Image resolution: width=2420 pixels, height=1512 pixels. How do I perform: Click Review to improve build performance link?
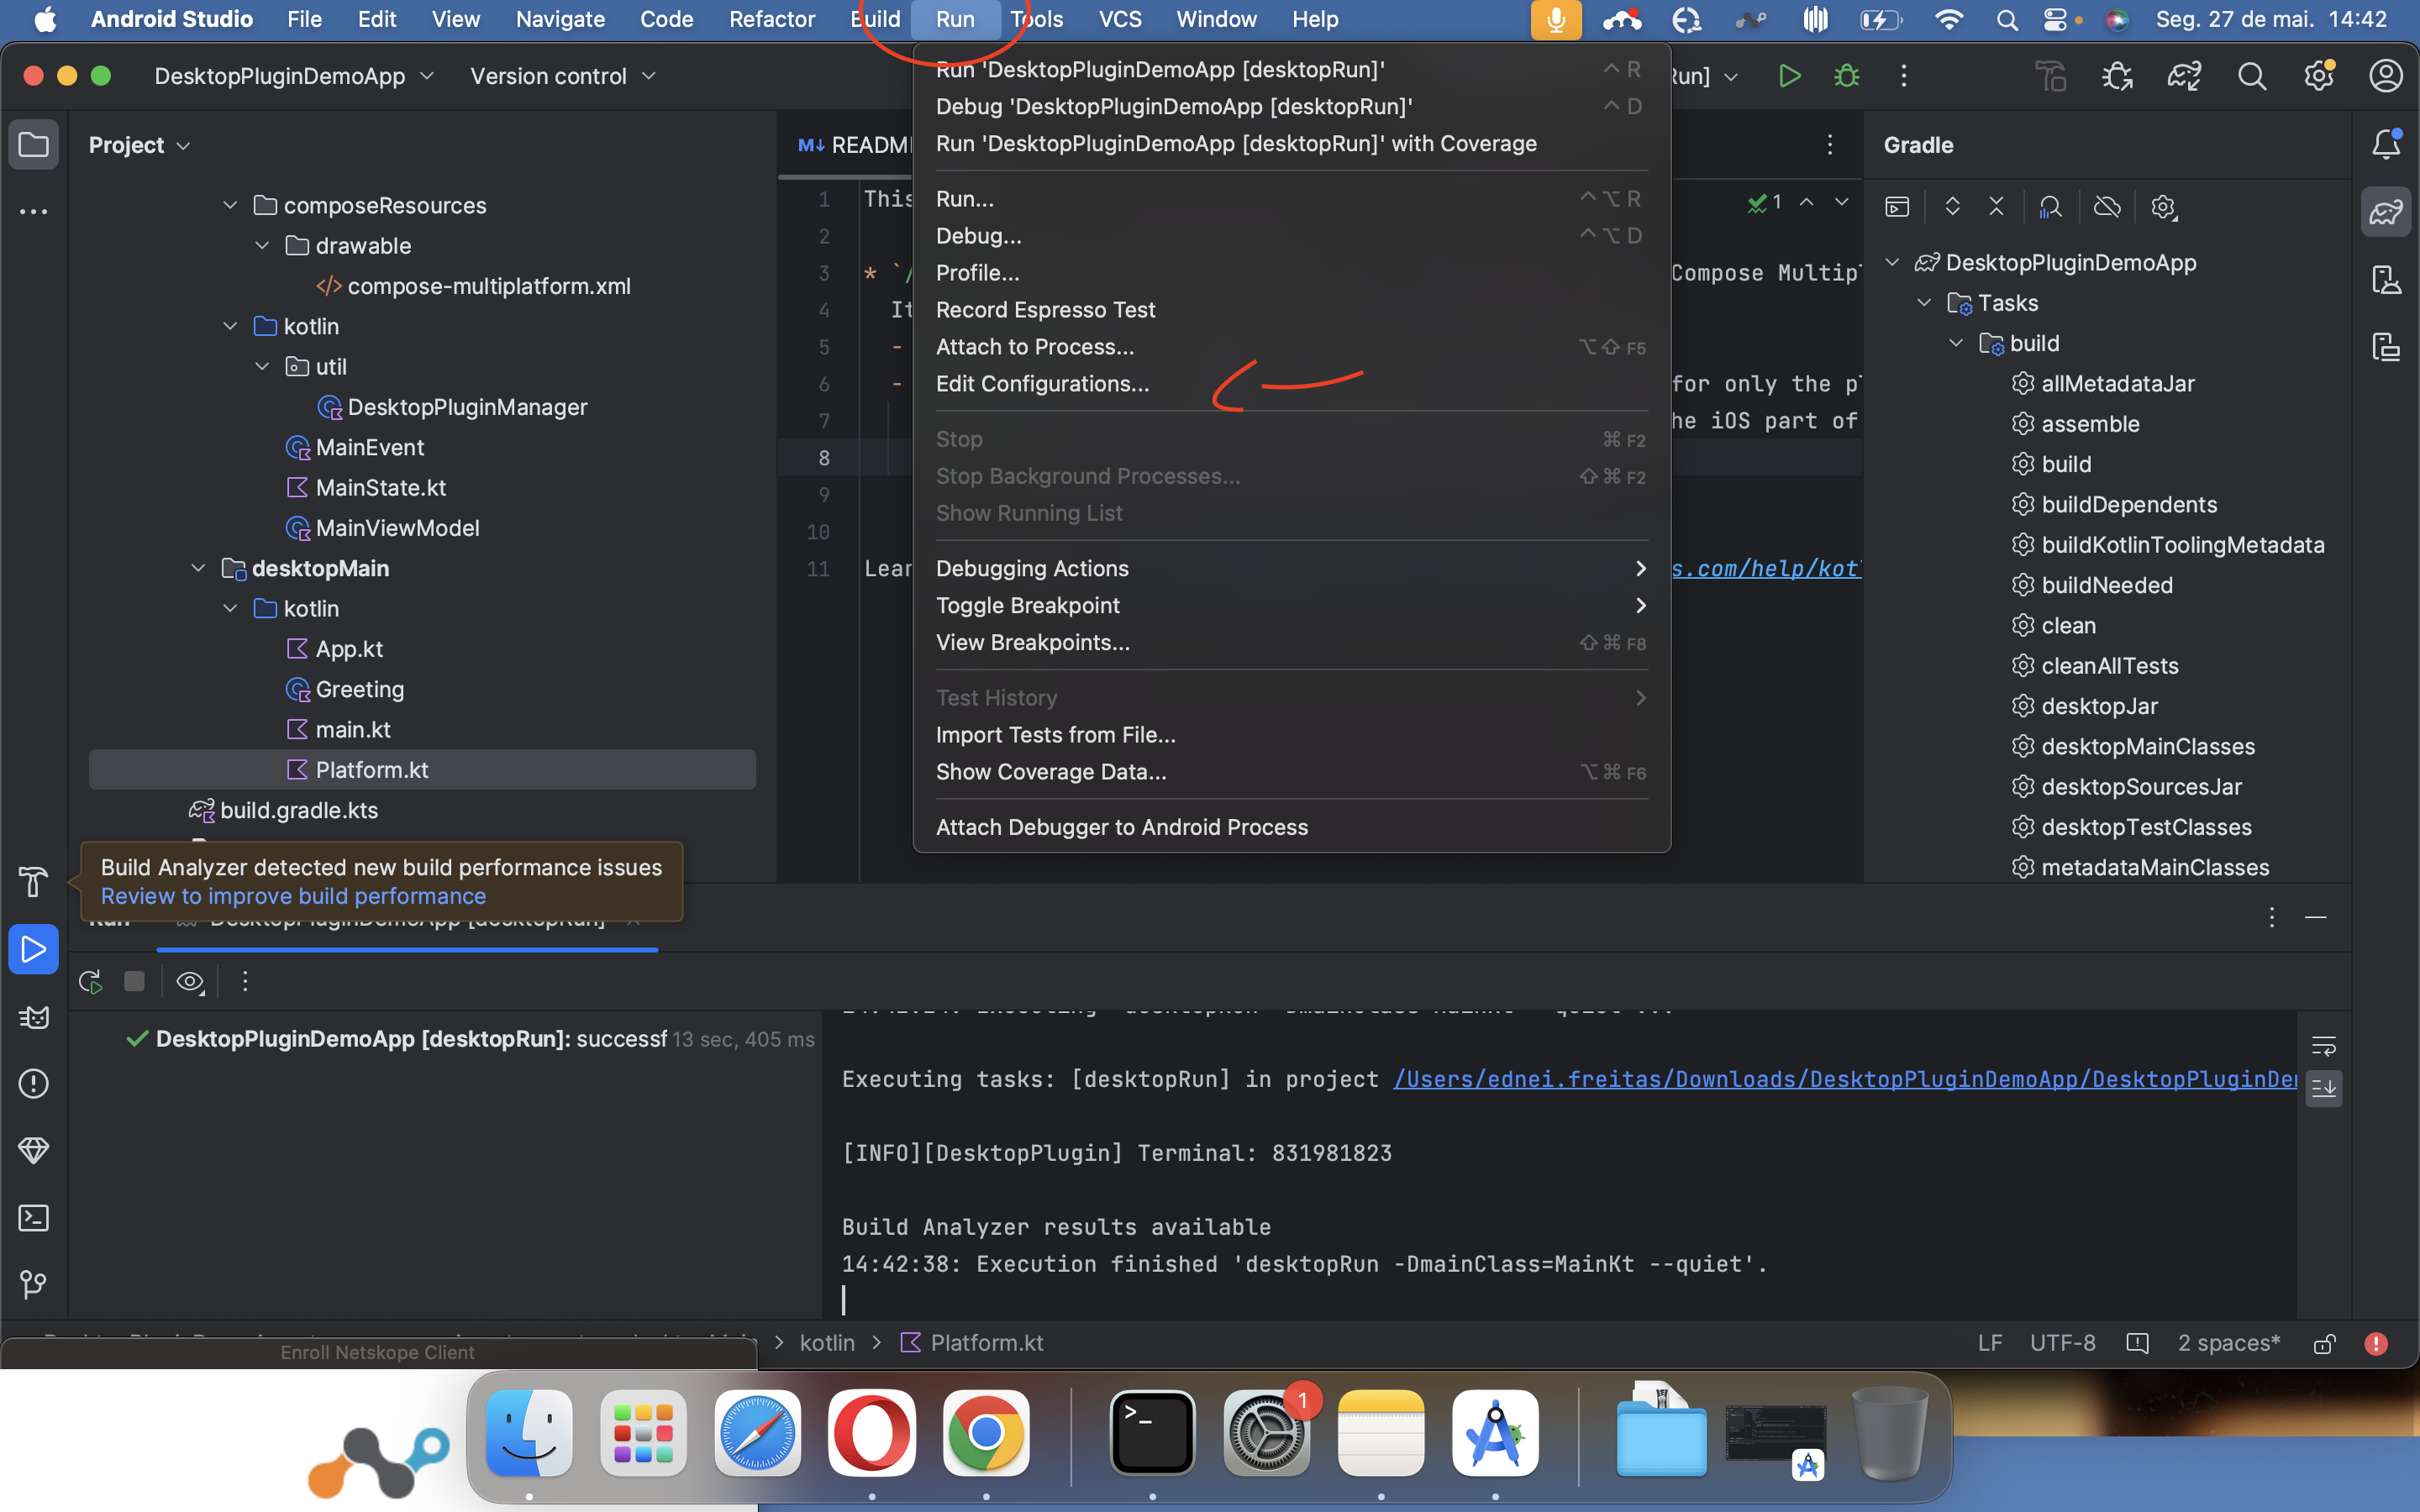[293, 896]
